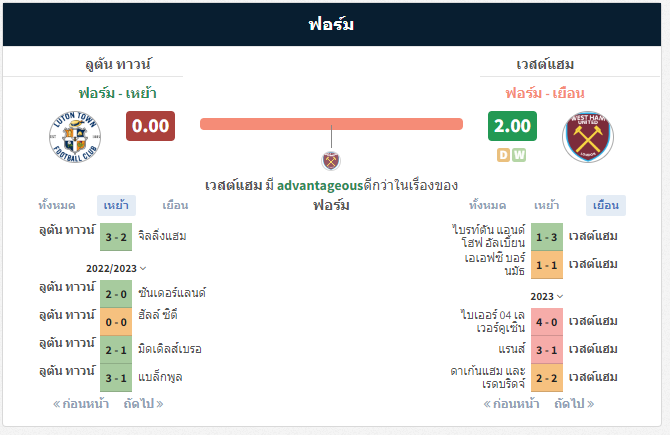Open the 3 - 2 Luton vs Gillingham score
The width and height of the screenshot is (670, 435).
(x=116, y=237)
